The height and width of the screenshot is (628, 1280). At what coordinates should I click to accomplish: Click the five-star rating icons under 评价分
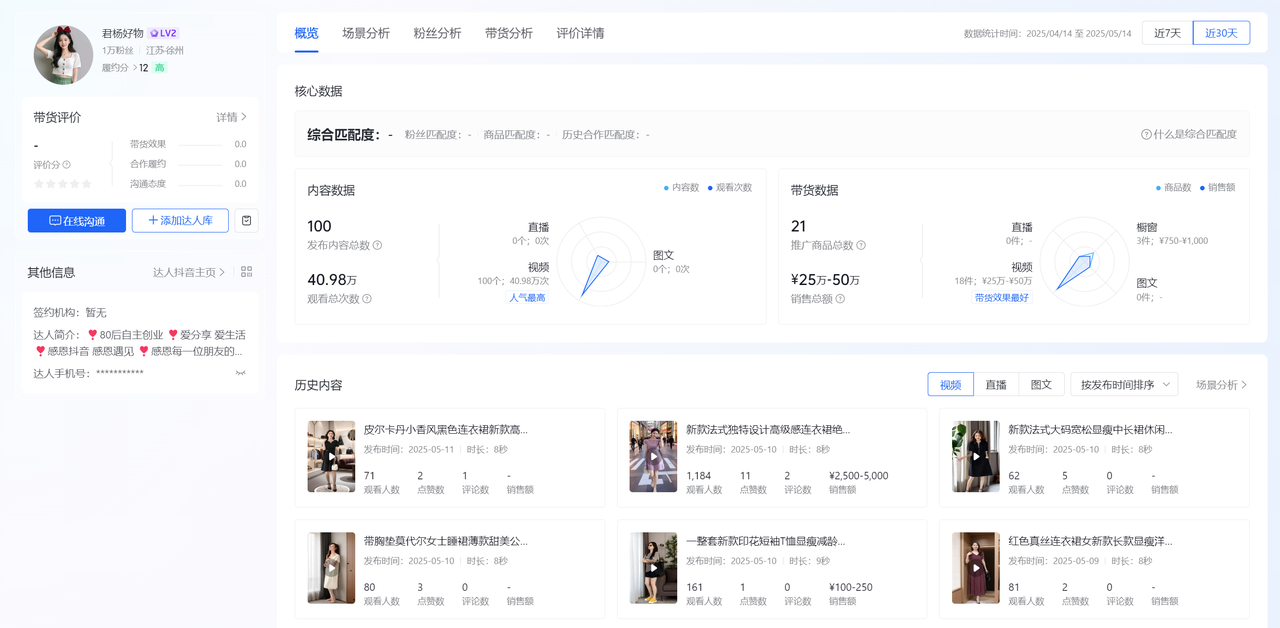pyautogui.click(x=62, y=184)
